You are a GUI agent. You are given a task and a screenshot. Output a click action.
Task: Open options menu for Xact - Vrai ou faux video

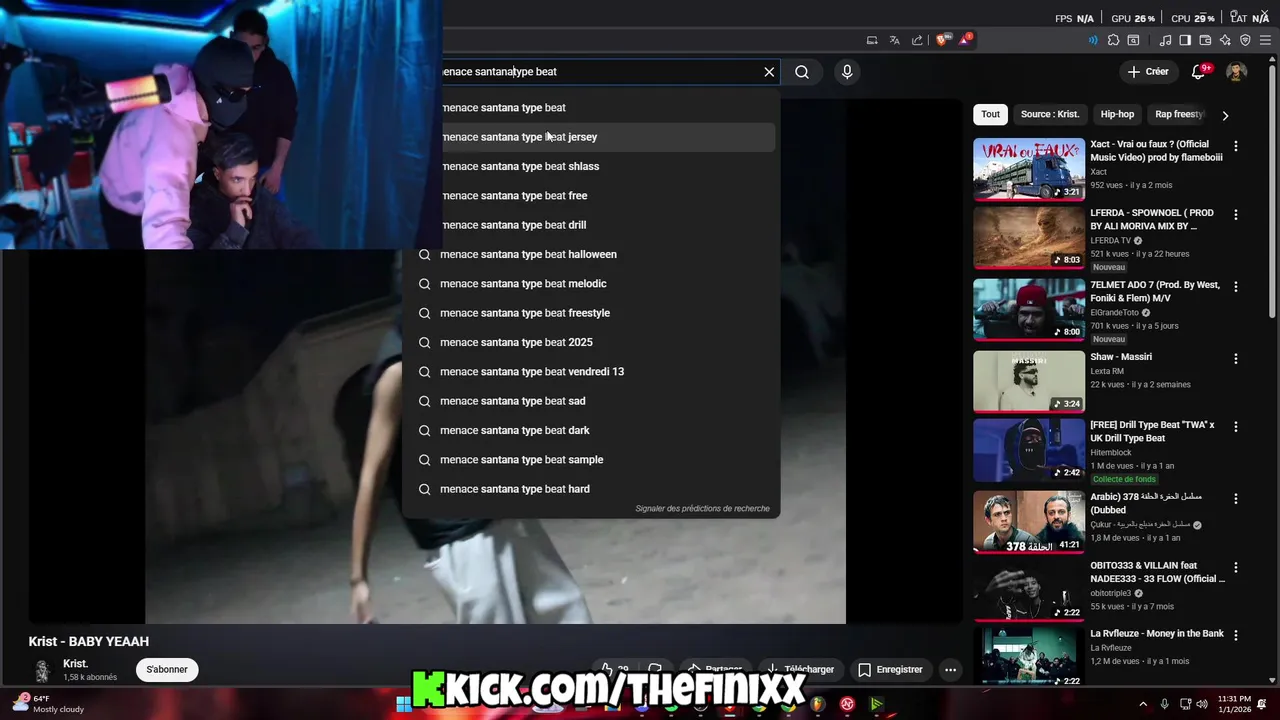click(x=1236, y=146)
